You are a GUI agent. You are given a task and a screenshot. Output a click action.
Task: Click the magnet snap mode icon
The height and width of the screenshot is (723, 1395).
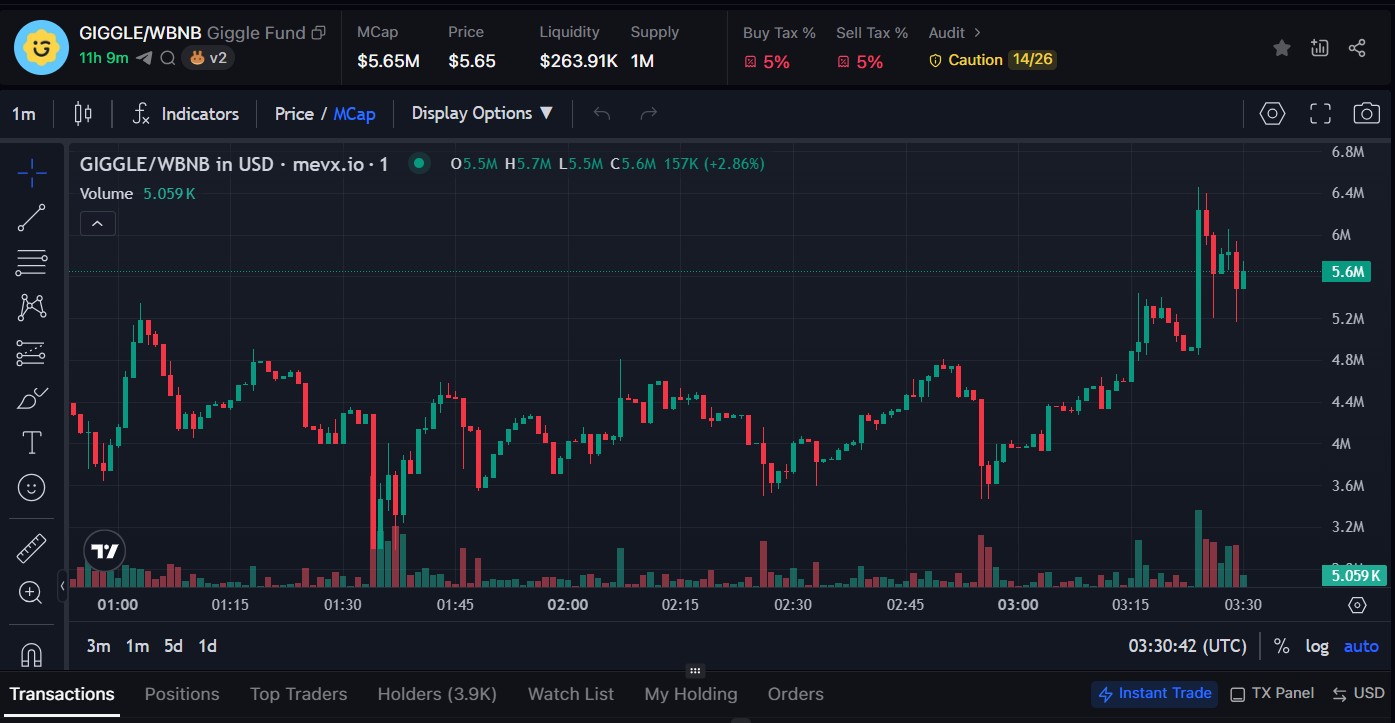pyautogui.click(x=31, y=655)
